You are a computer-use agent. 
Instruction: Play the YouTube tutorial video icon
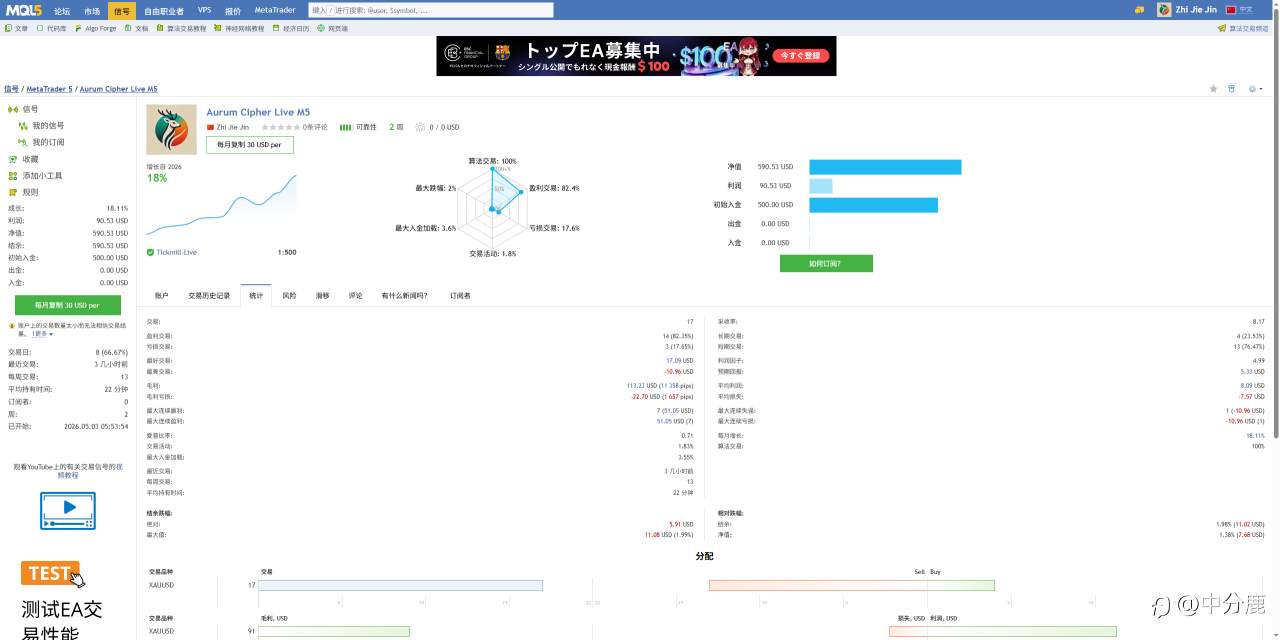coord(68,510)
